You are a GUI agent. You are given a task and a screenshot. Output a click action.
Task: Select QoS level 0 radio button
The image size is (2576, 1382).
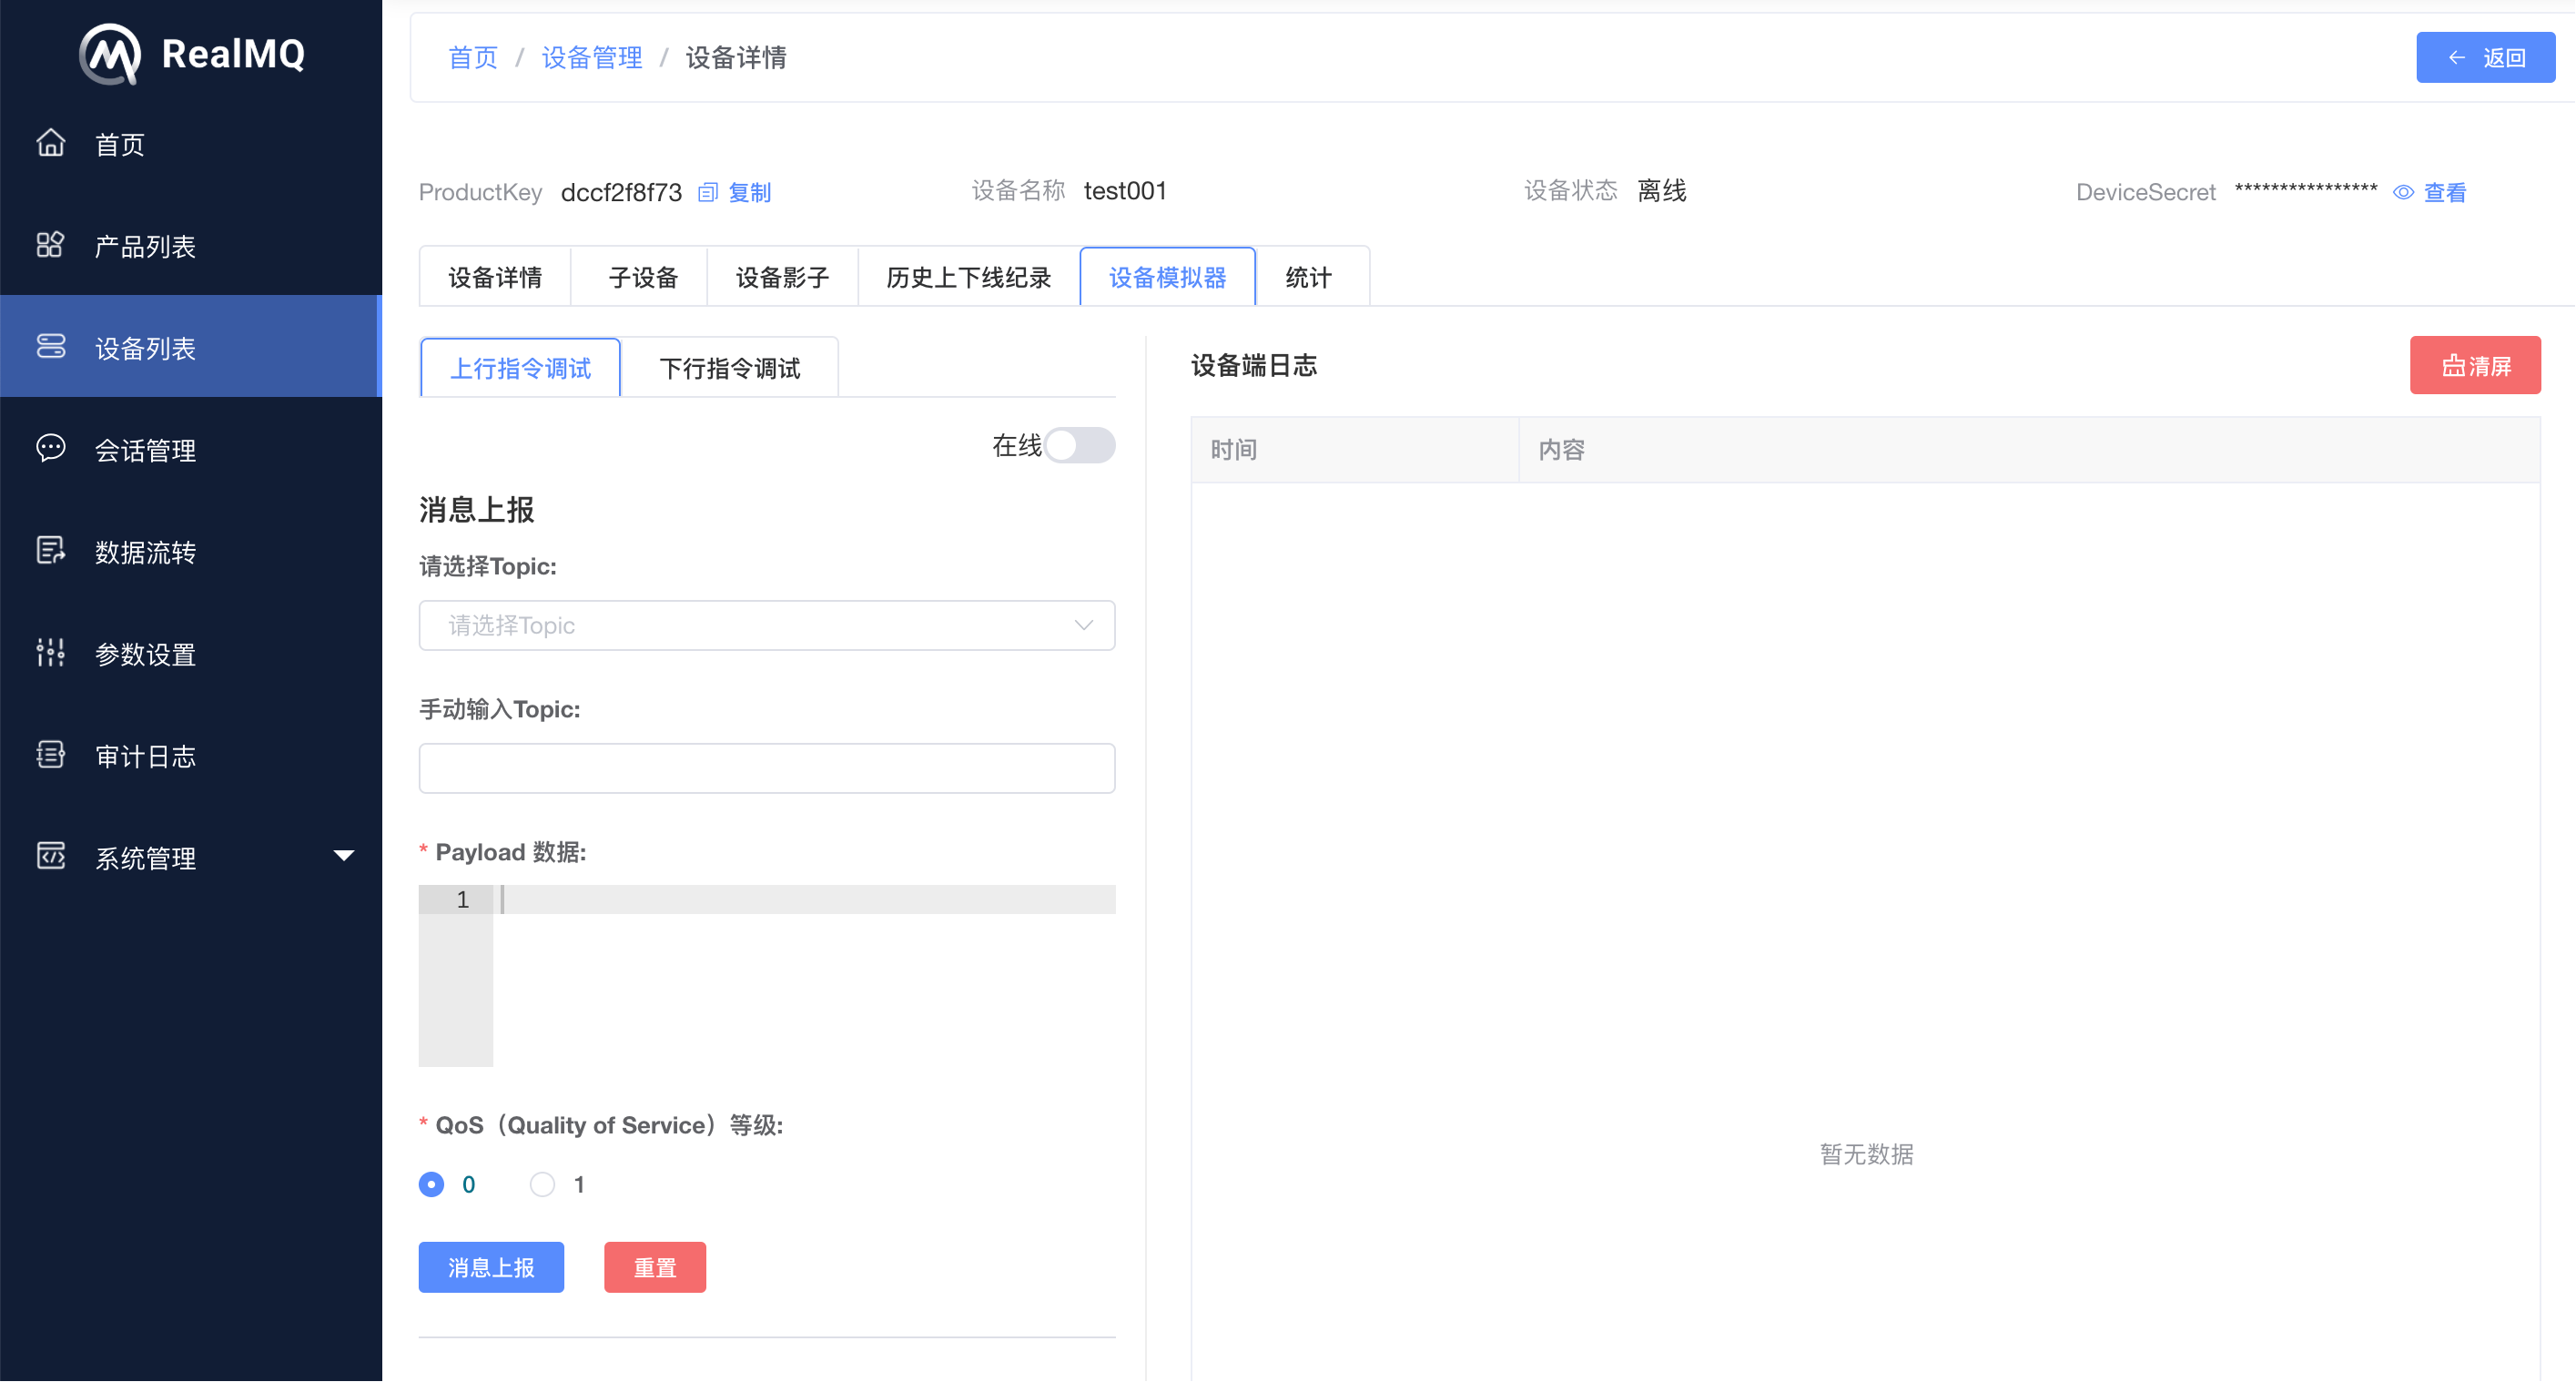(431, 1184)
